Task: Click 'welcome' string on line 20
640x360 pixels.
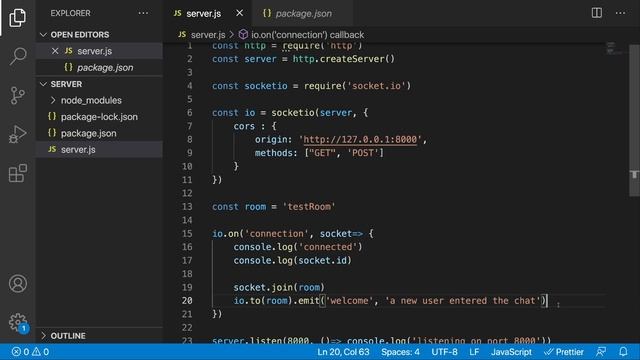Action: pos(349,301)
